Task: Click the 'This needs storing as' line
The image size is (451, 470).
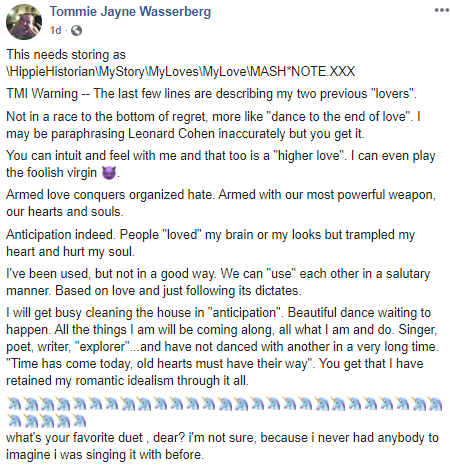Action: click(x=66, y=55)
